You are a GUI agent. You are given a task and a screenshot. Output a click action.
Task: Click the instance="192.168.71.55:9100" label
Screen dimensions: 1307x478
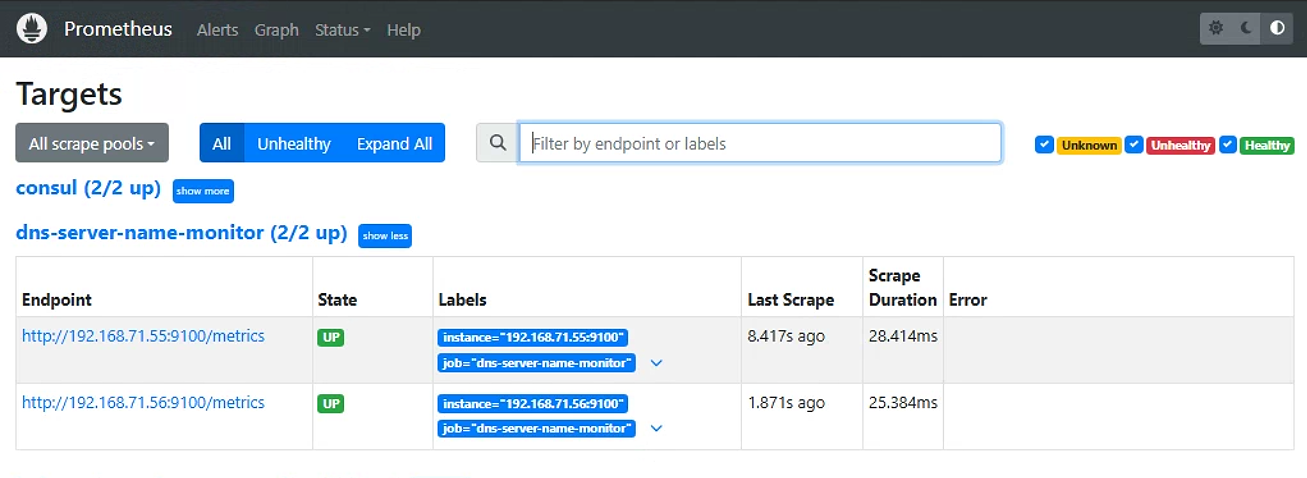(x=533, y=338)
